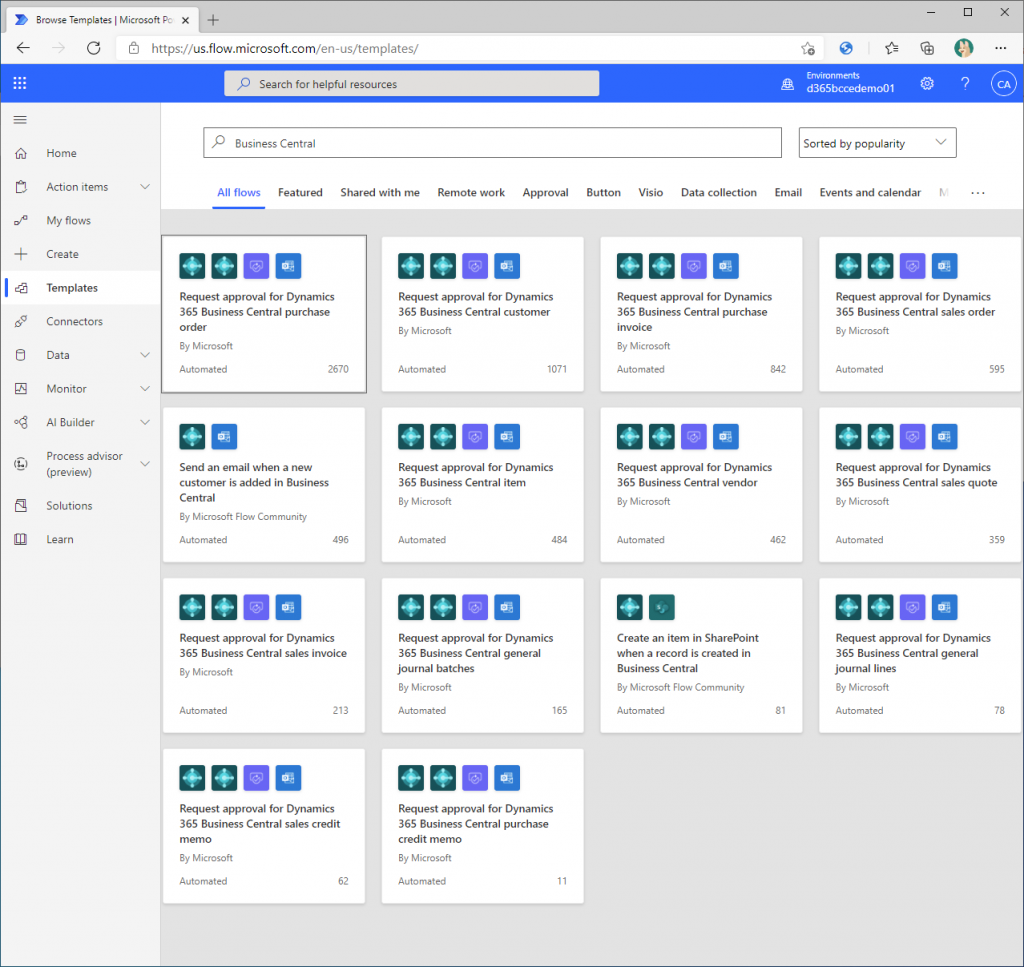Click the Approvals icon on the customer approval card
The width and height of the screenshot is (1024, 967).
[475, 266]
